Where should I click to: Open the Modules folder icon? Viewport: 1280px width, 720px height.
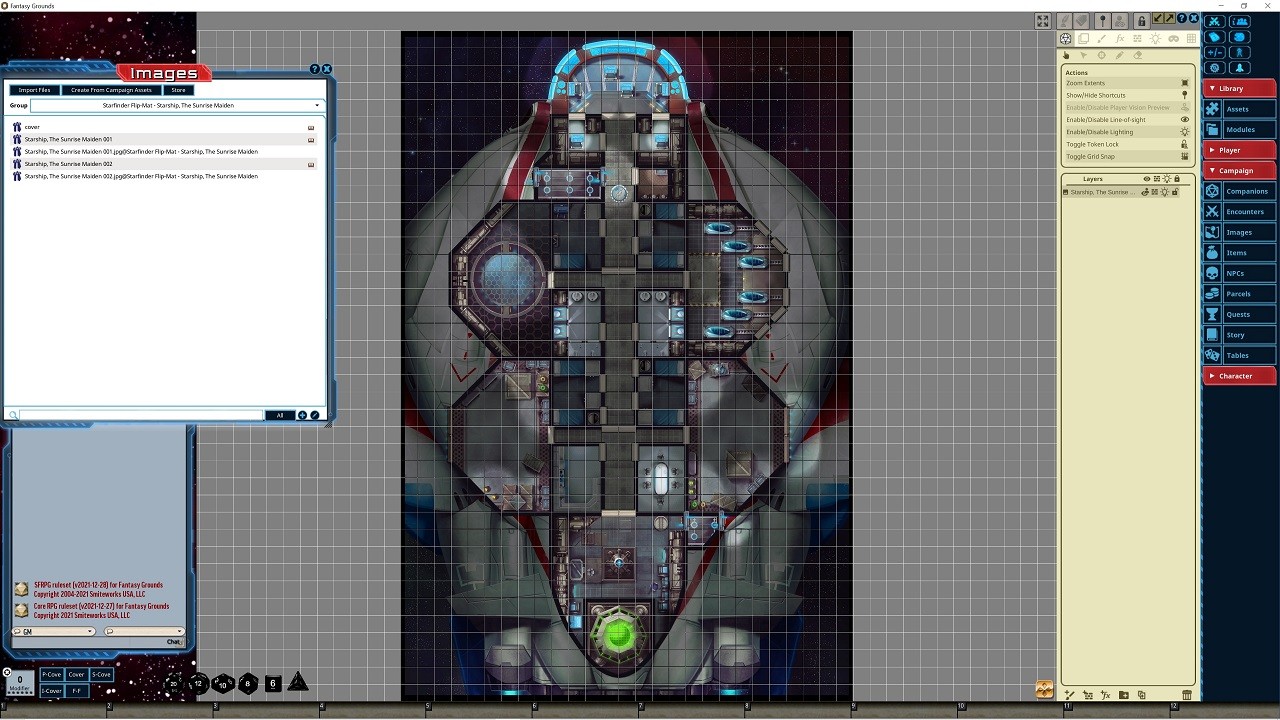tap(1212, 129)
